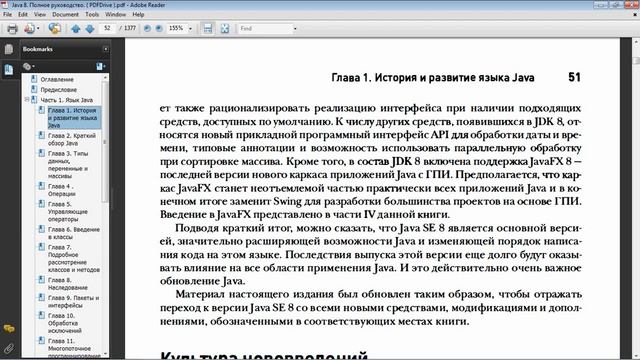Go to next page with down arrow
This screenshot has width=640, height=360.
tap(90, 29)
